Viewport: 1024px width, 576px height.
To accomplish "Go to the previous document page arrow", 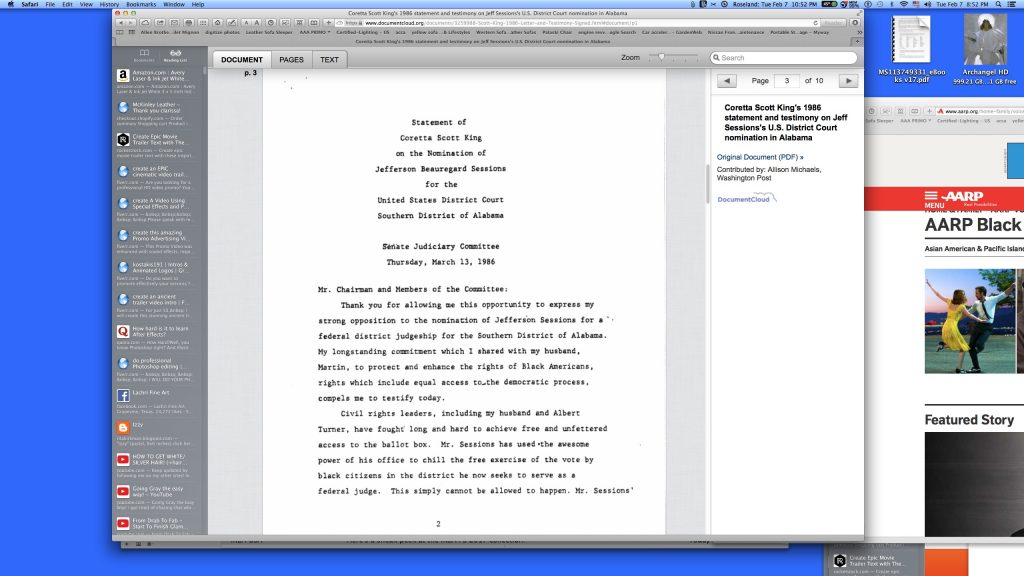I will (728, 80).
